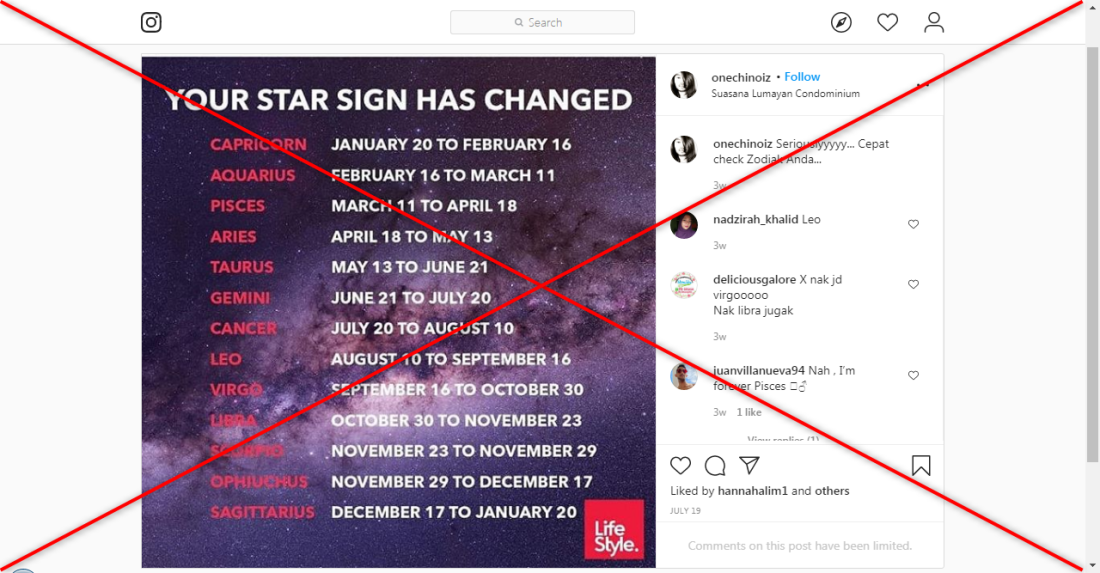Open hannahalim1 profile in likes
Image resolution: width=1100 pixels, height=573 pixels.
[753, 491]
